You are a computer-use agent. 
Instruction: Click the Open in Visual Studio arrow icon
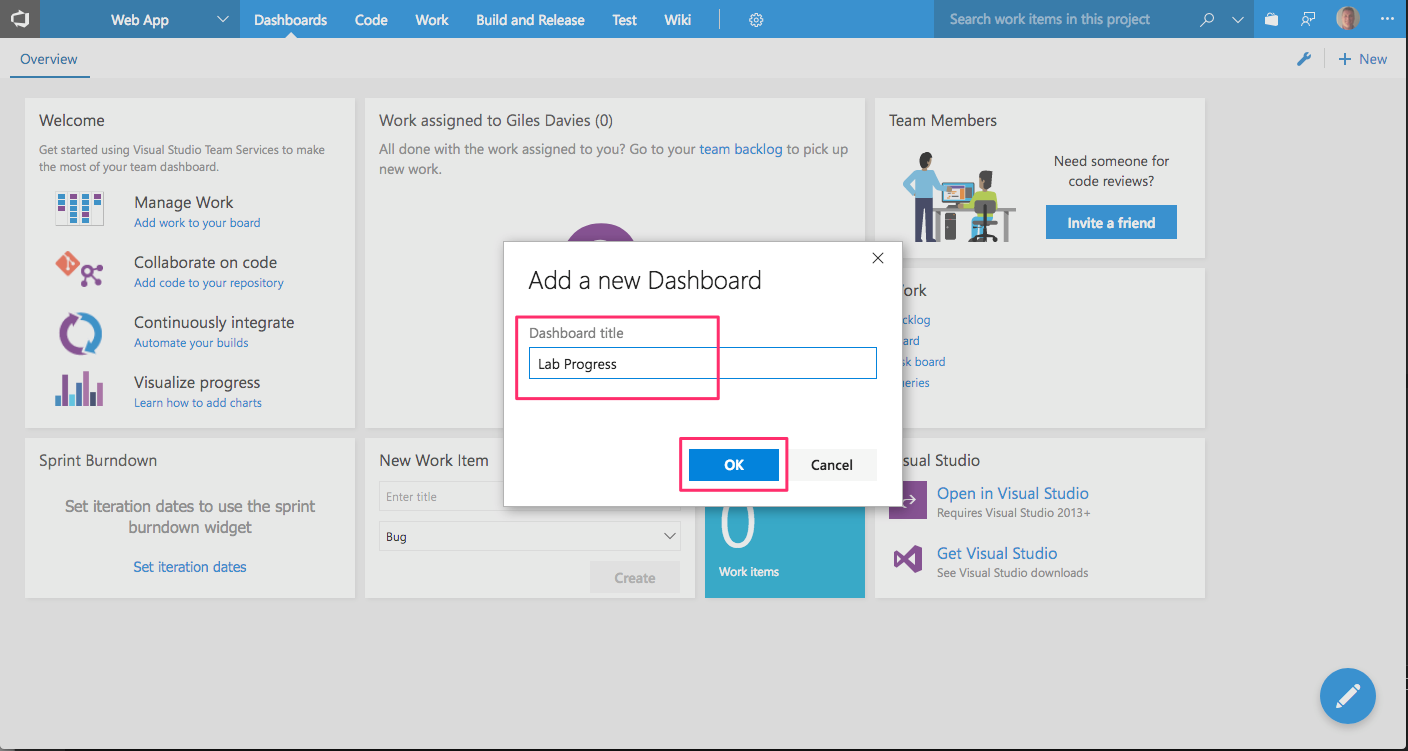point(908,499)
